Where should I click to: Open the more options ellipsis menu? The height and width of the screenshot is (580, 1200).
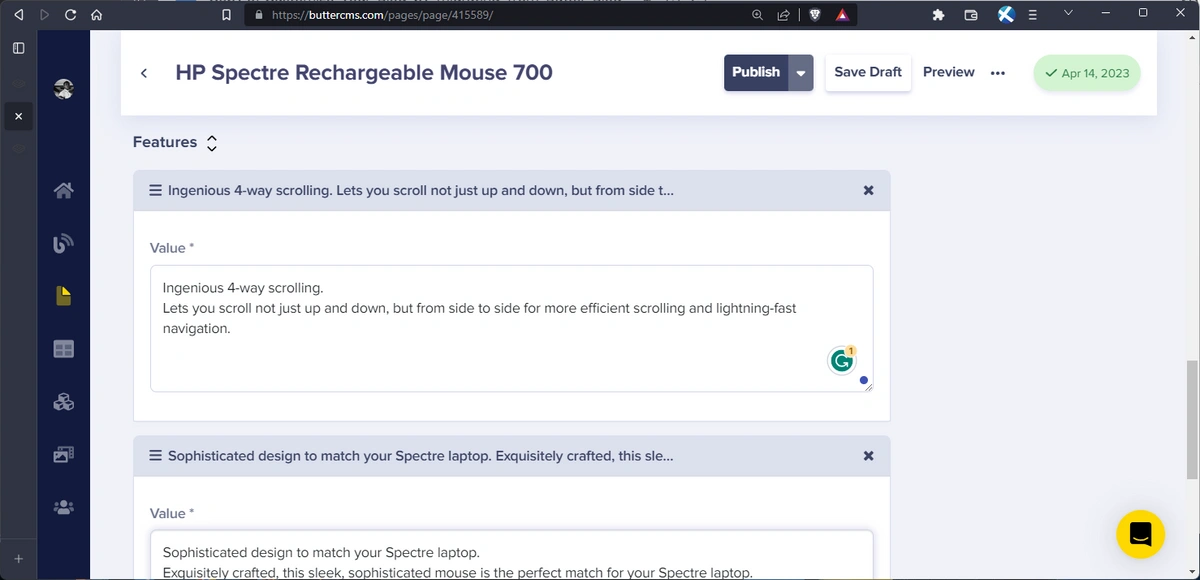pos(997,73)
